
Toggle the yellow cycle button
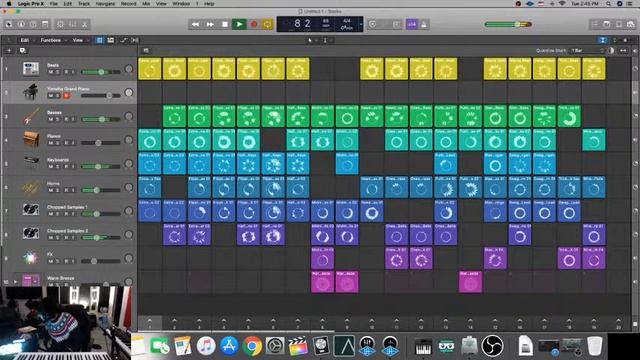268,24
